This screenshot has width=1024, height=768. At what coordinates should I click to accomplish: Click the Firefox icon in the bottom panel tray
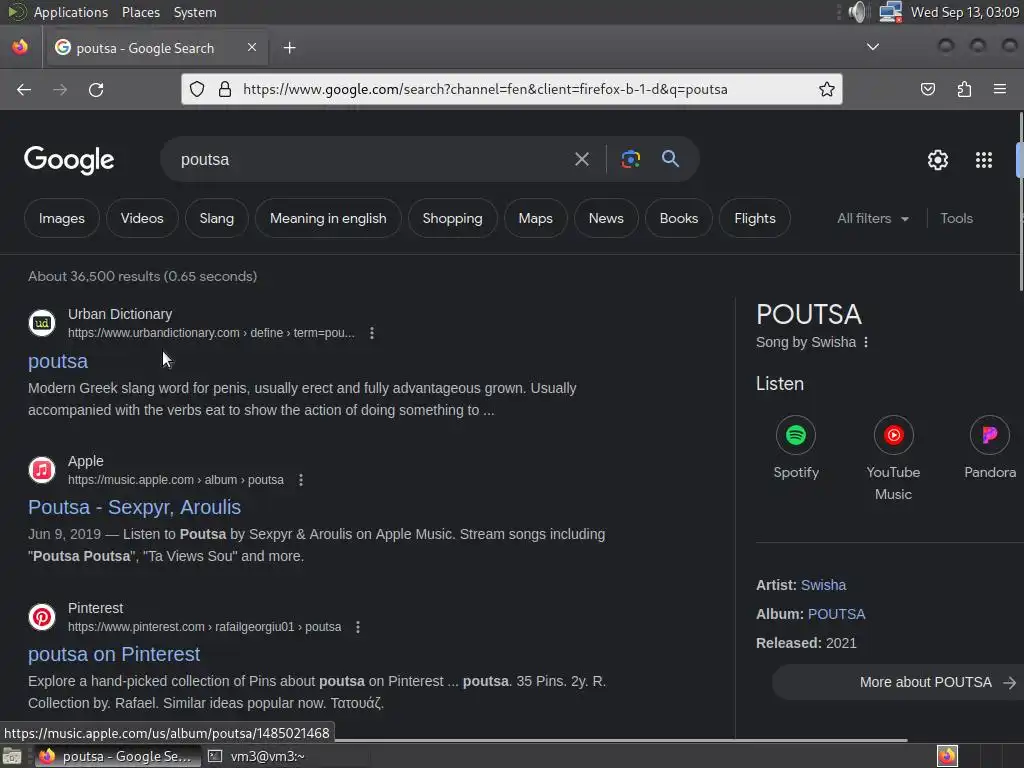coord(947,756)
